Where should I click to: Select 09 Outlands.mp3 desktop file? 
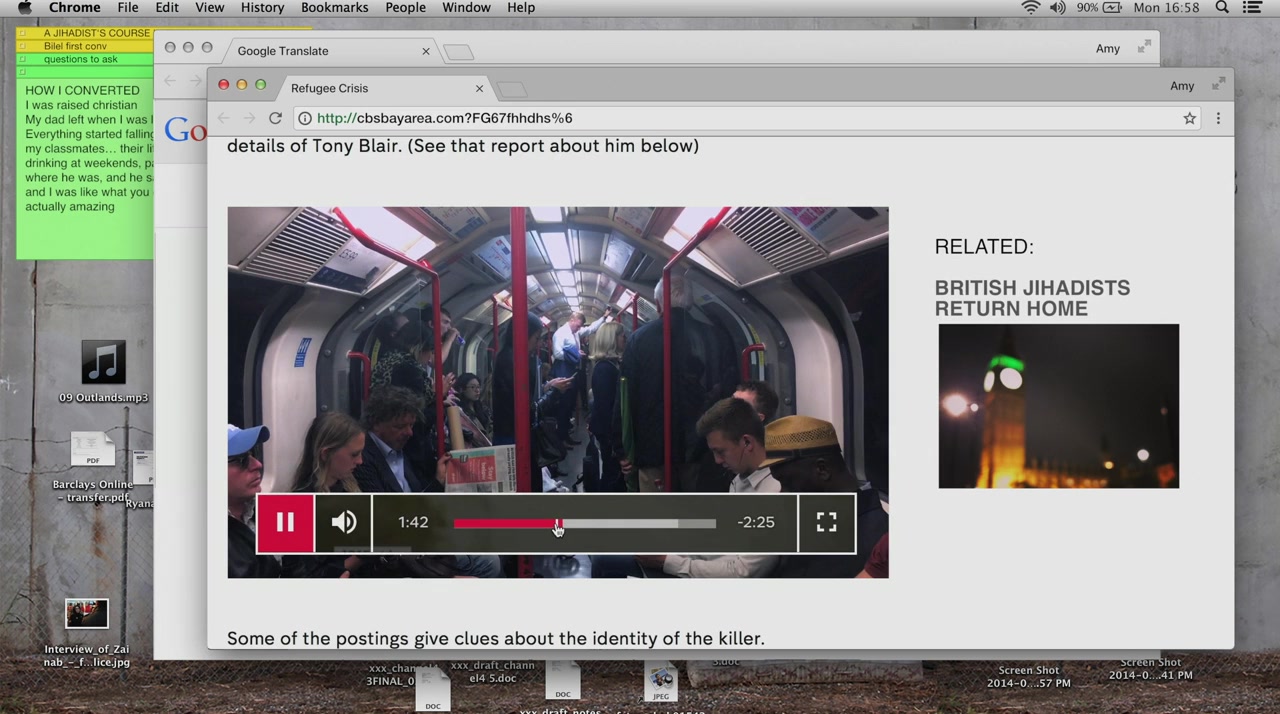pyautogui.click(x=103, y=364)
